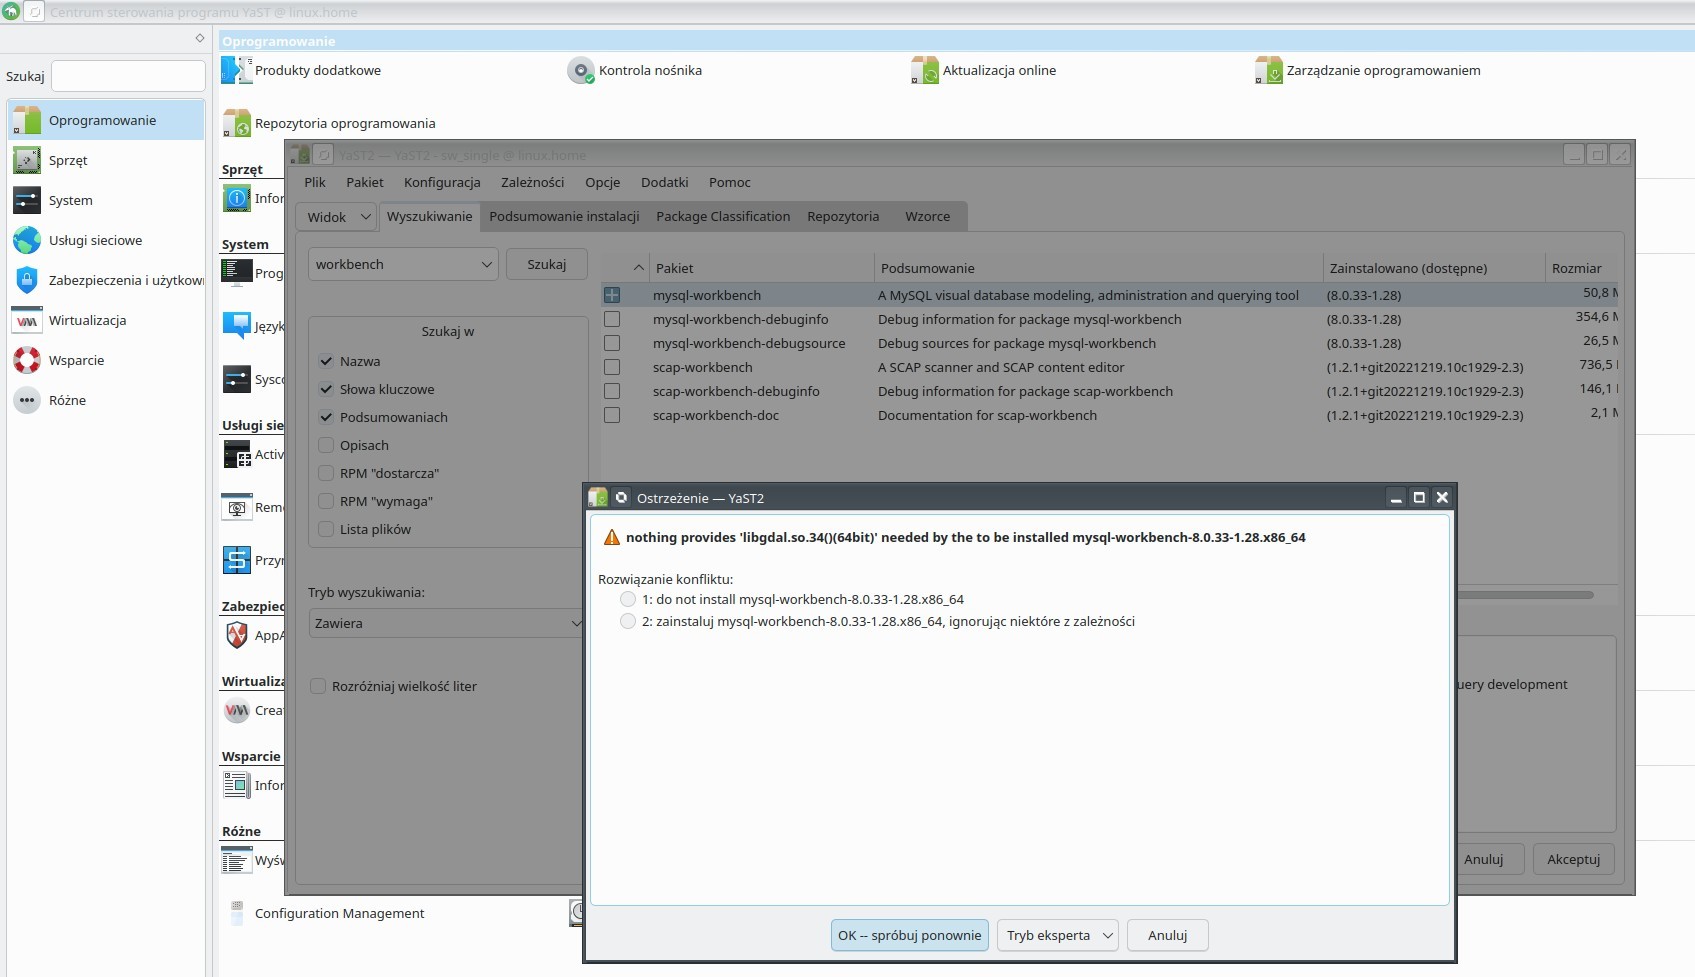Click the OK – spróbuj ponownie button
1695x977 pixels.
909,936
